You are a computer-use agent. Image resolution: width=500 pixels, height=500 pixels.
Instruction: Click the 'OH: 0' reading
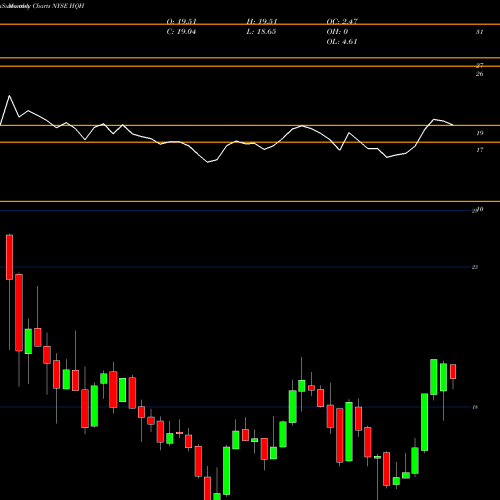(x=337, y=32)
